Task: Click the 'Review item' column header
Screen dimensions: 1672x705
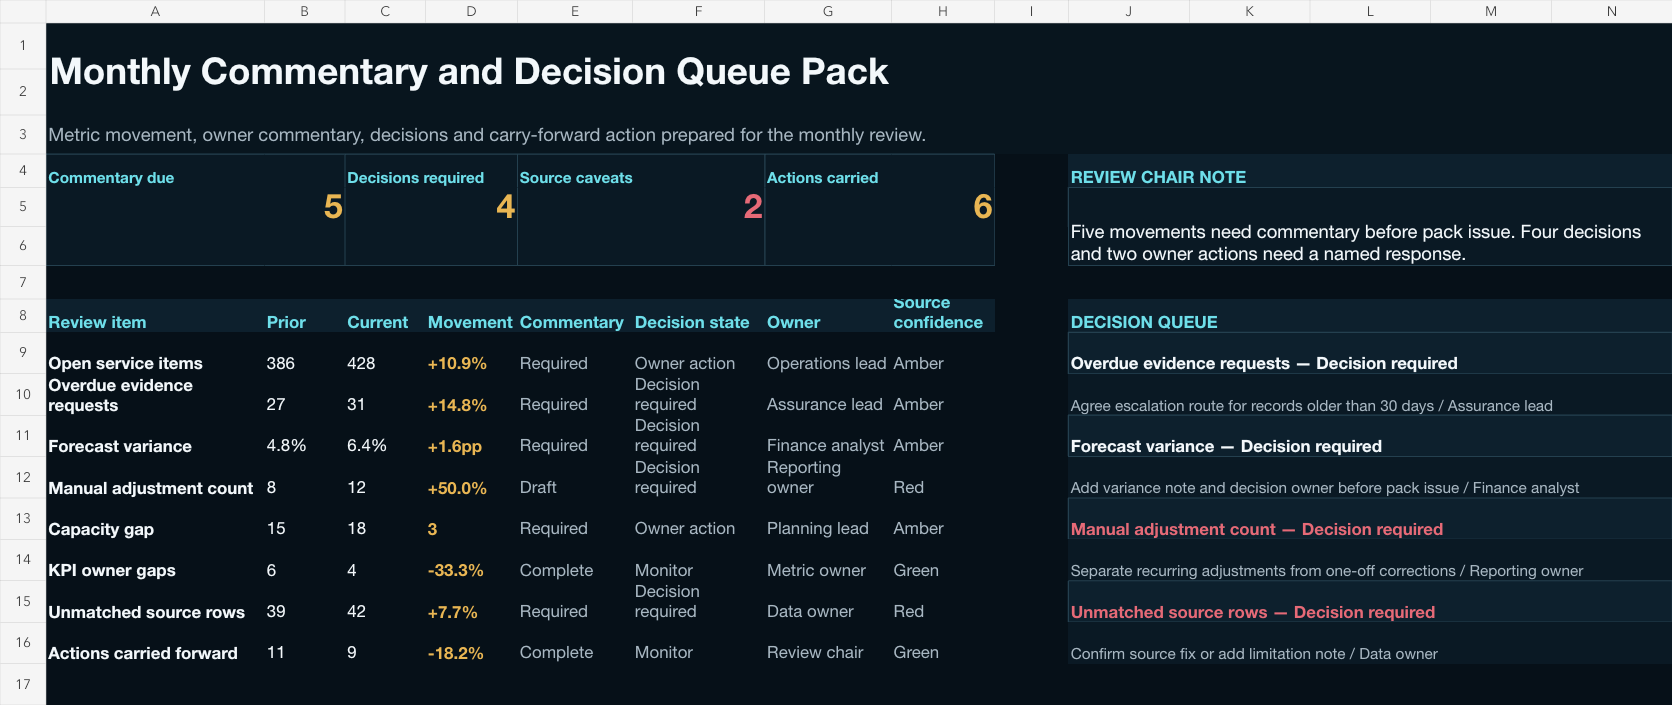Action: (x=97, y=322)
